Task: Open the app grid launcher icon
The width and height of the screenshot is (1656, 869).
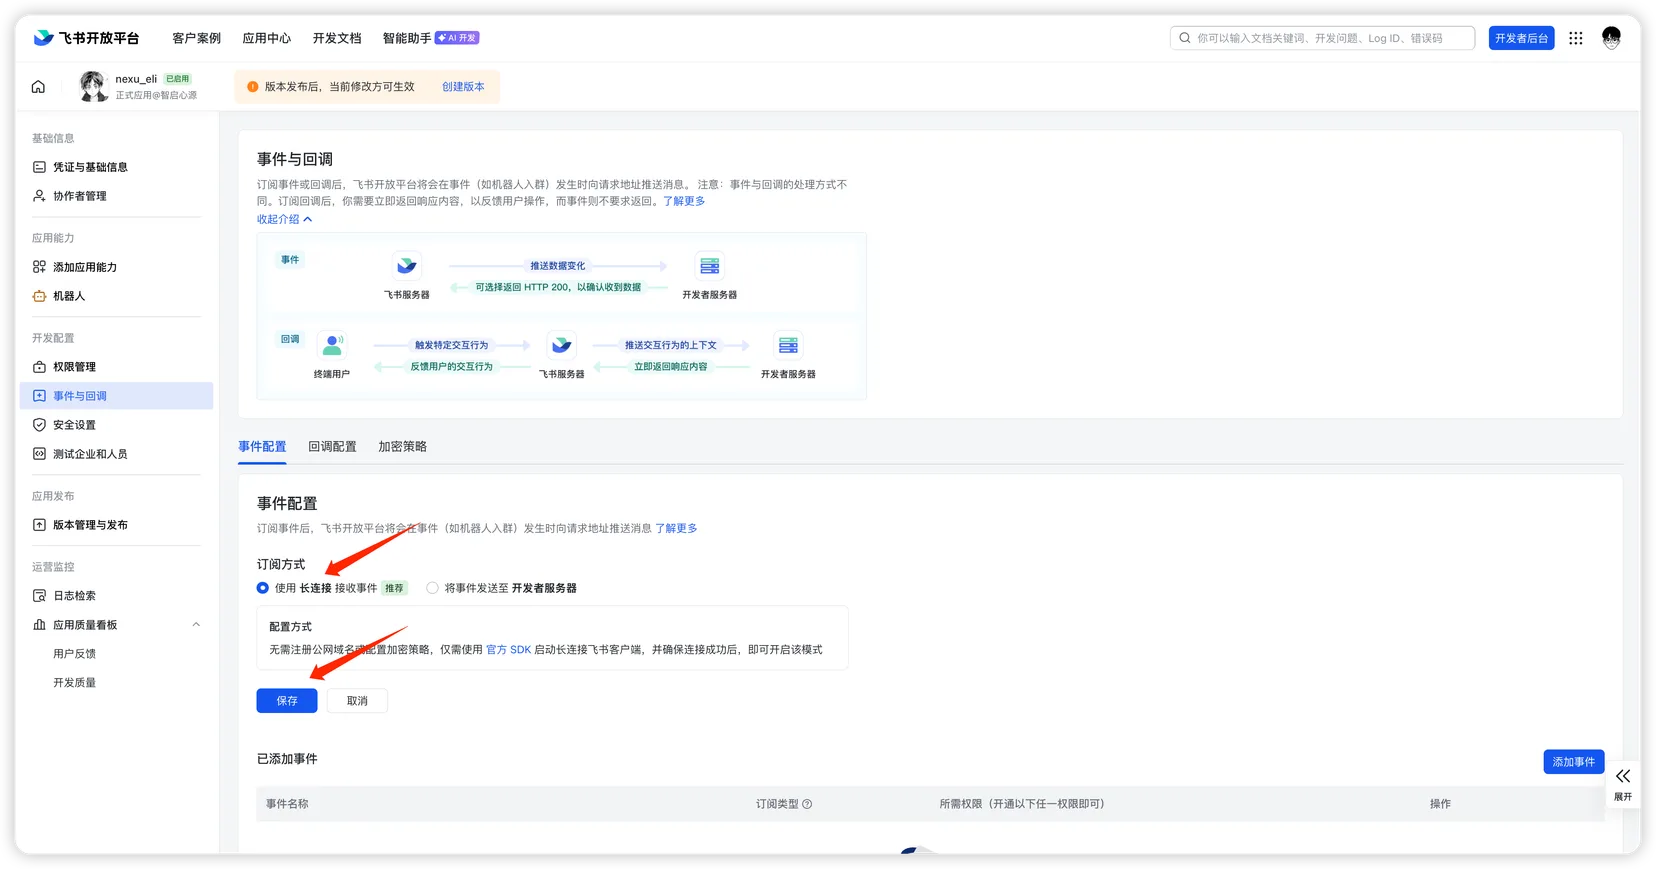Action: pyautogui.click(x=1576, y=38)
